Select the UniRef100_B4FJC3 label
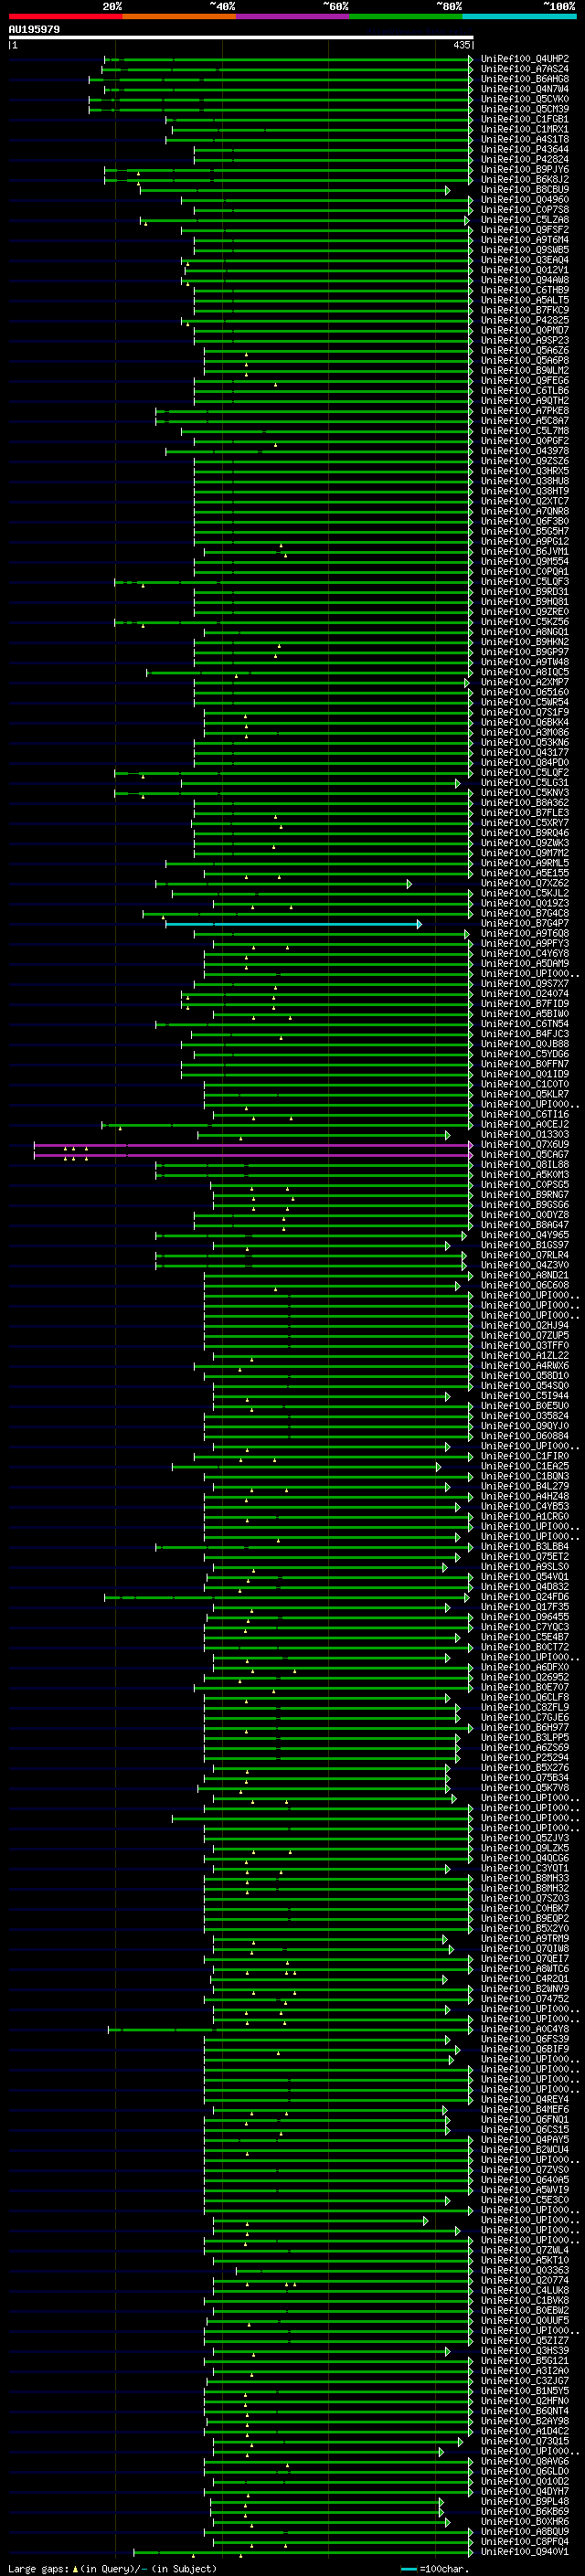Screen dimensions: 585x2576 point(525,1034)
